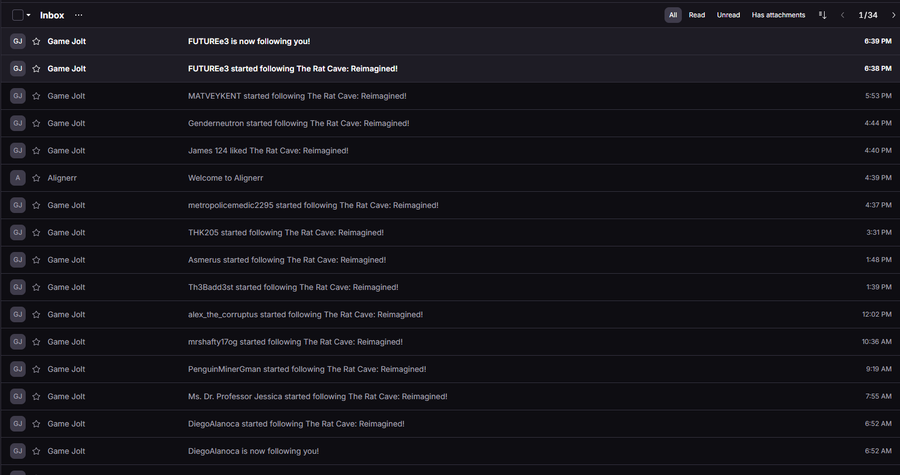Image resolution: width=900 pixels, height=475 pixels.
Task: Go to the previous page of emails
Action: (842, 15)
